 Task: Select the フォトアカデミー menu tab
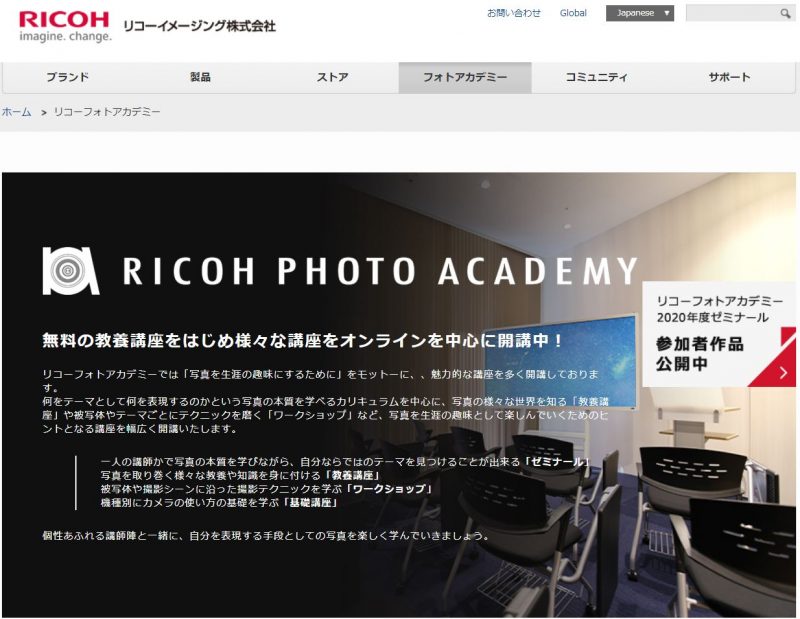(x=465, y=78)
